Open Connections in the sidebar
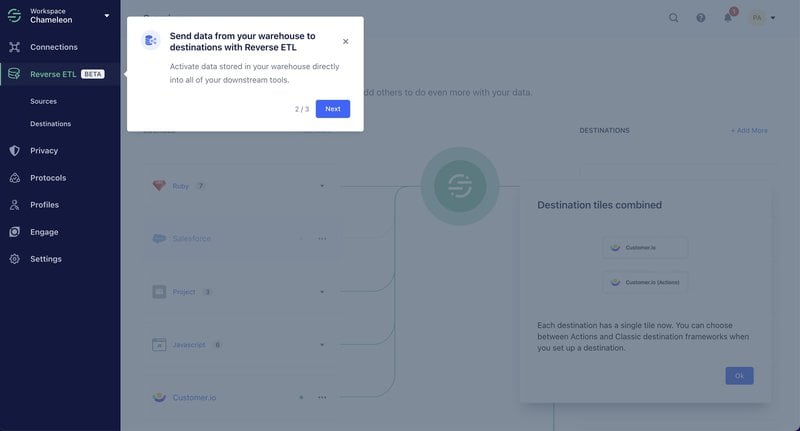The image size is (800, 431). click(x=53, y=47)
